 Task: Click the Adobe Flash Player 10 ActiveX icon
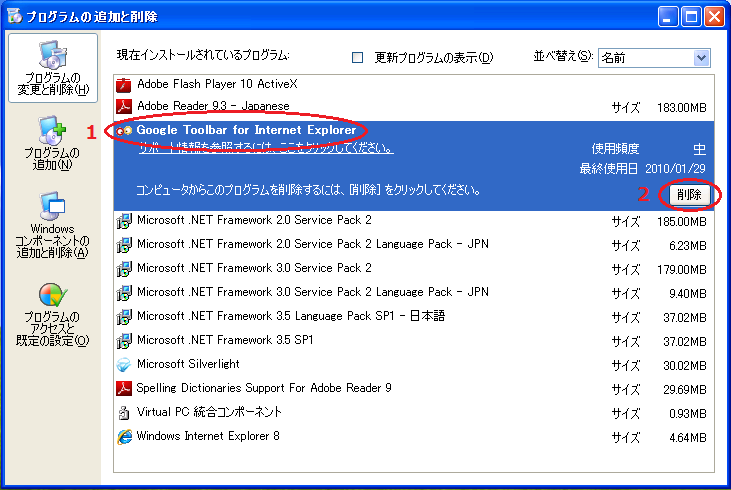coord(124,84)
